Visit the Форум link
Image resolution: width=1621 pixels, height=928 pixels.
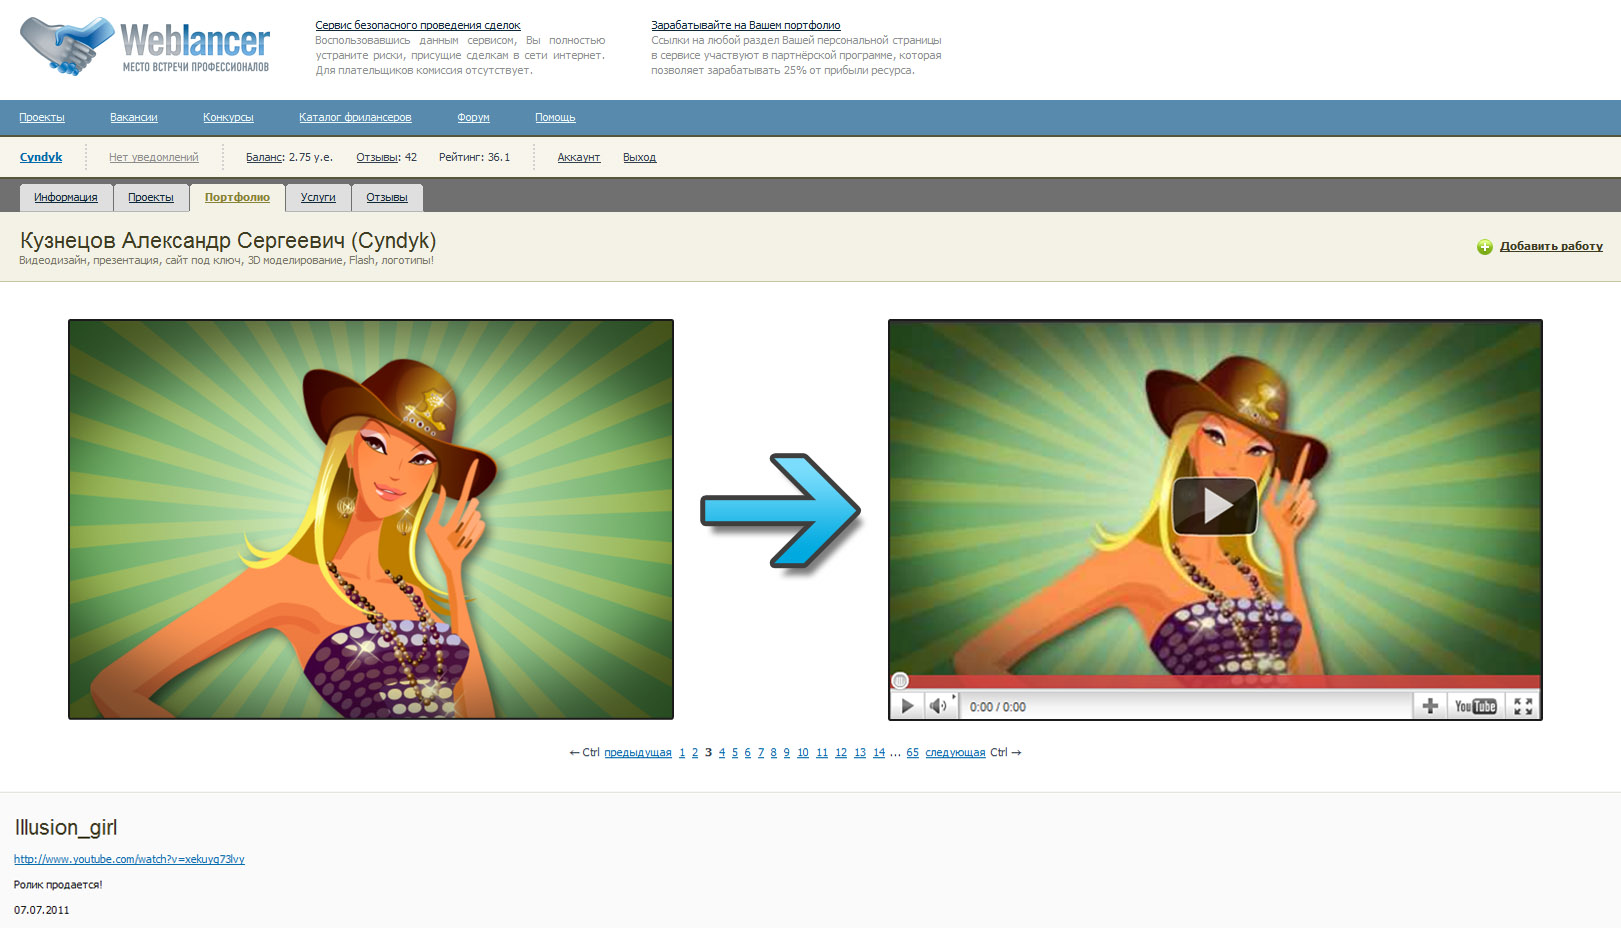click(x=473, y=118)
